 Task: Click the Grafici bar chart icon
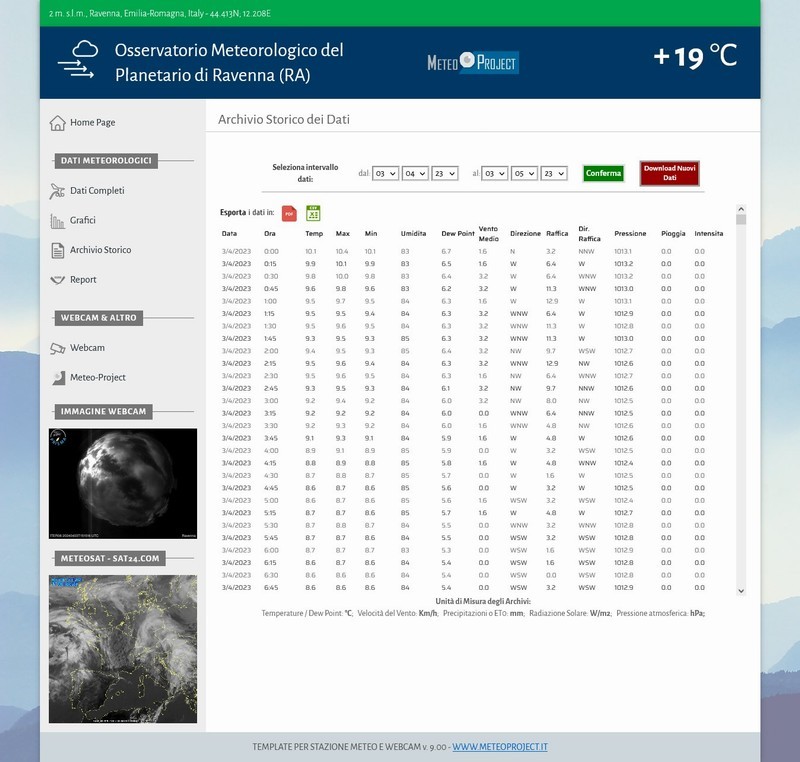point(57,221)
